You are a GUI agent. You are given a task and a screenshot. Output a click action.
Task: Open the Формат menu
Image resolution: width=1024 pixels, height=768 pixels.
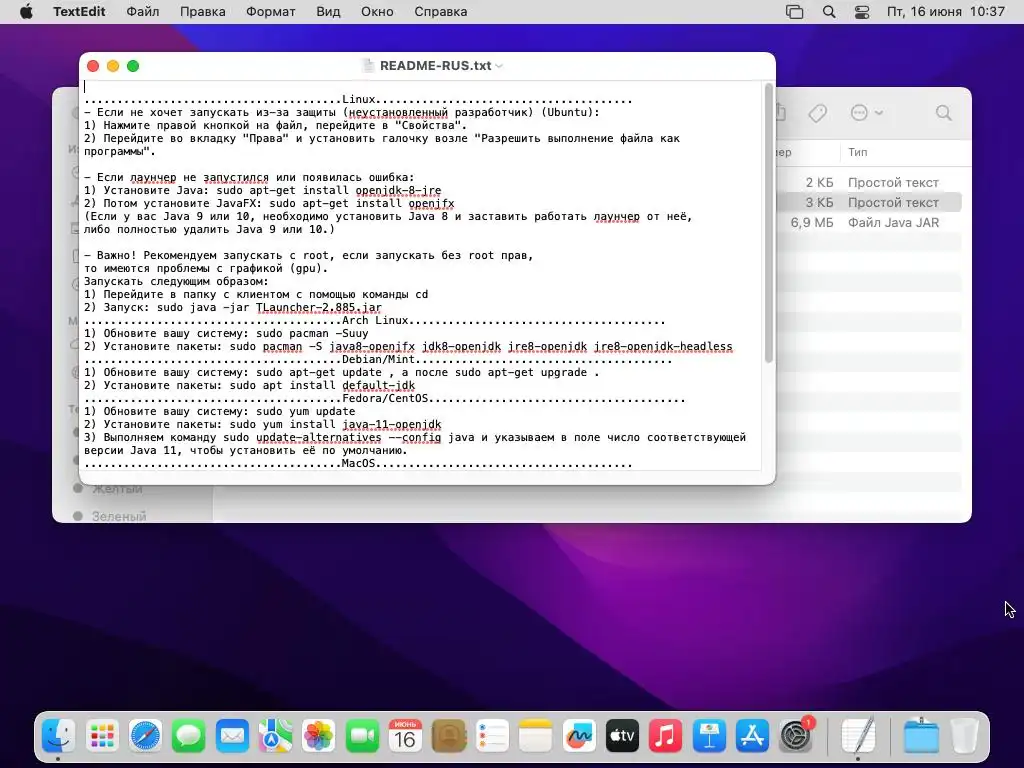(270, 12)
